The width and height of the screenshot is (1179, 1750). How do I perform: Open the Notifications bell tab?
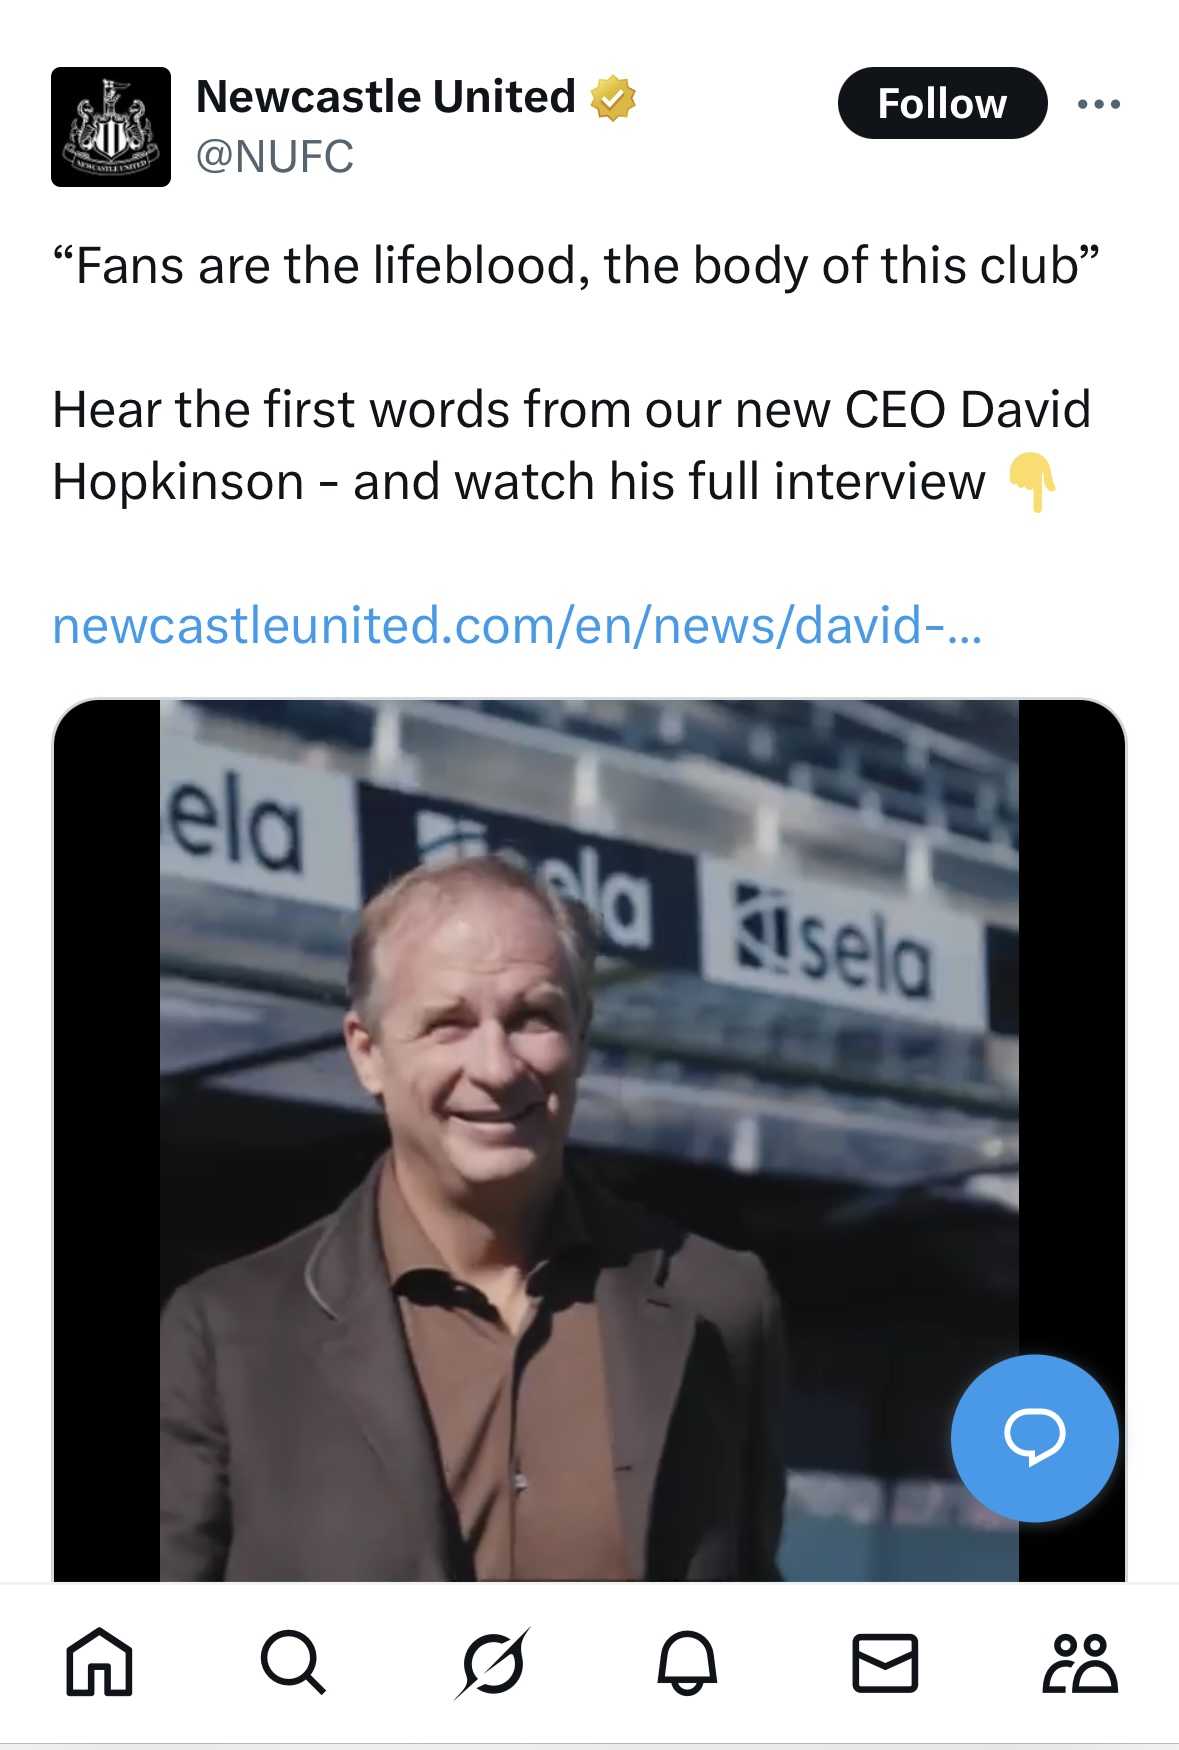pyautogui.click(x=687, y=1663)
